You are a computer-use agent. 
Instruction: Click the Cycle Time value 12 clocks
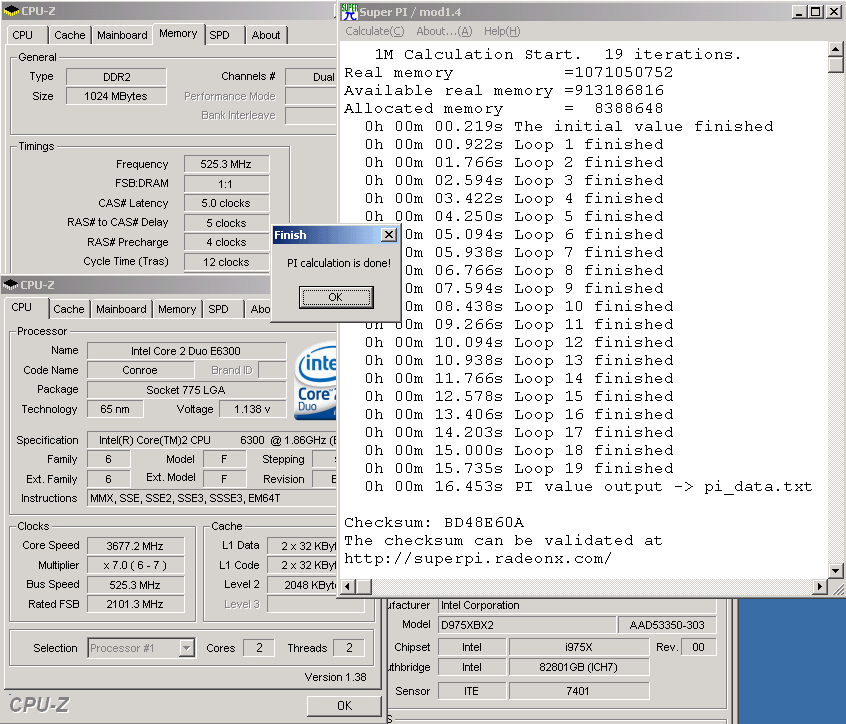[x=226, y=262]
